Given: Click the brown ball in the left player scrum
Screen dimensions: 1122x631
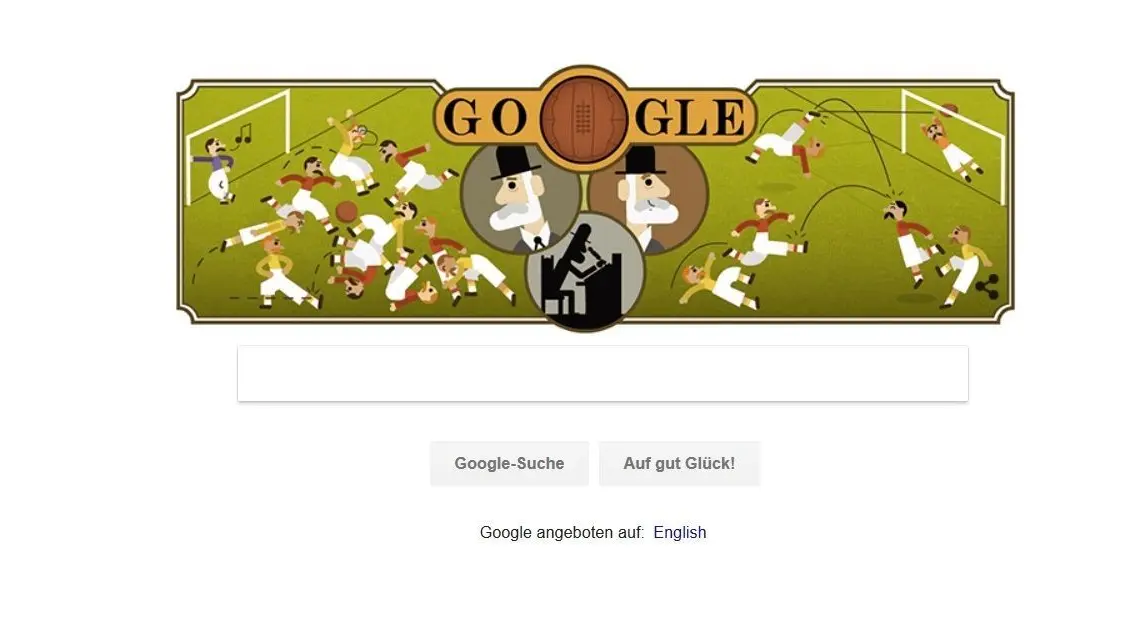Looking at the screenshot, I should point(347,211).
